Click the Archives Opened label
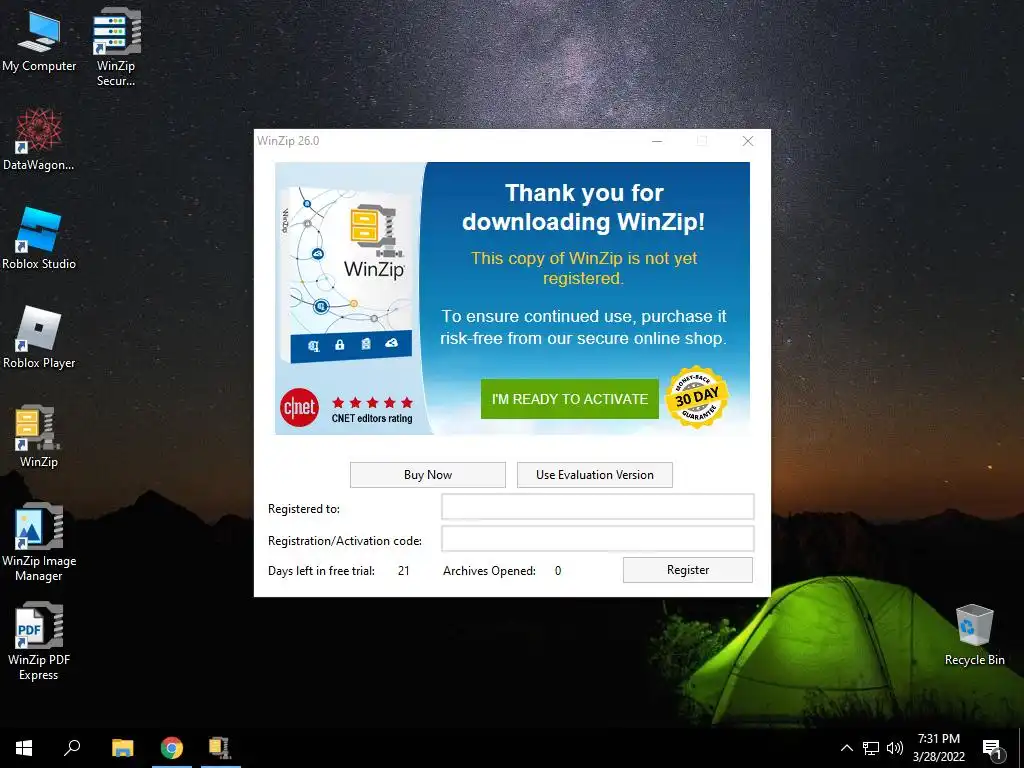Screen dimensions: 1024x768 pos(489,571)
